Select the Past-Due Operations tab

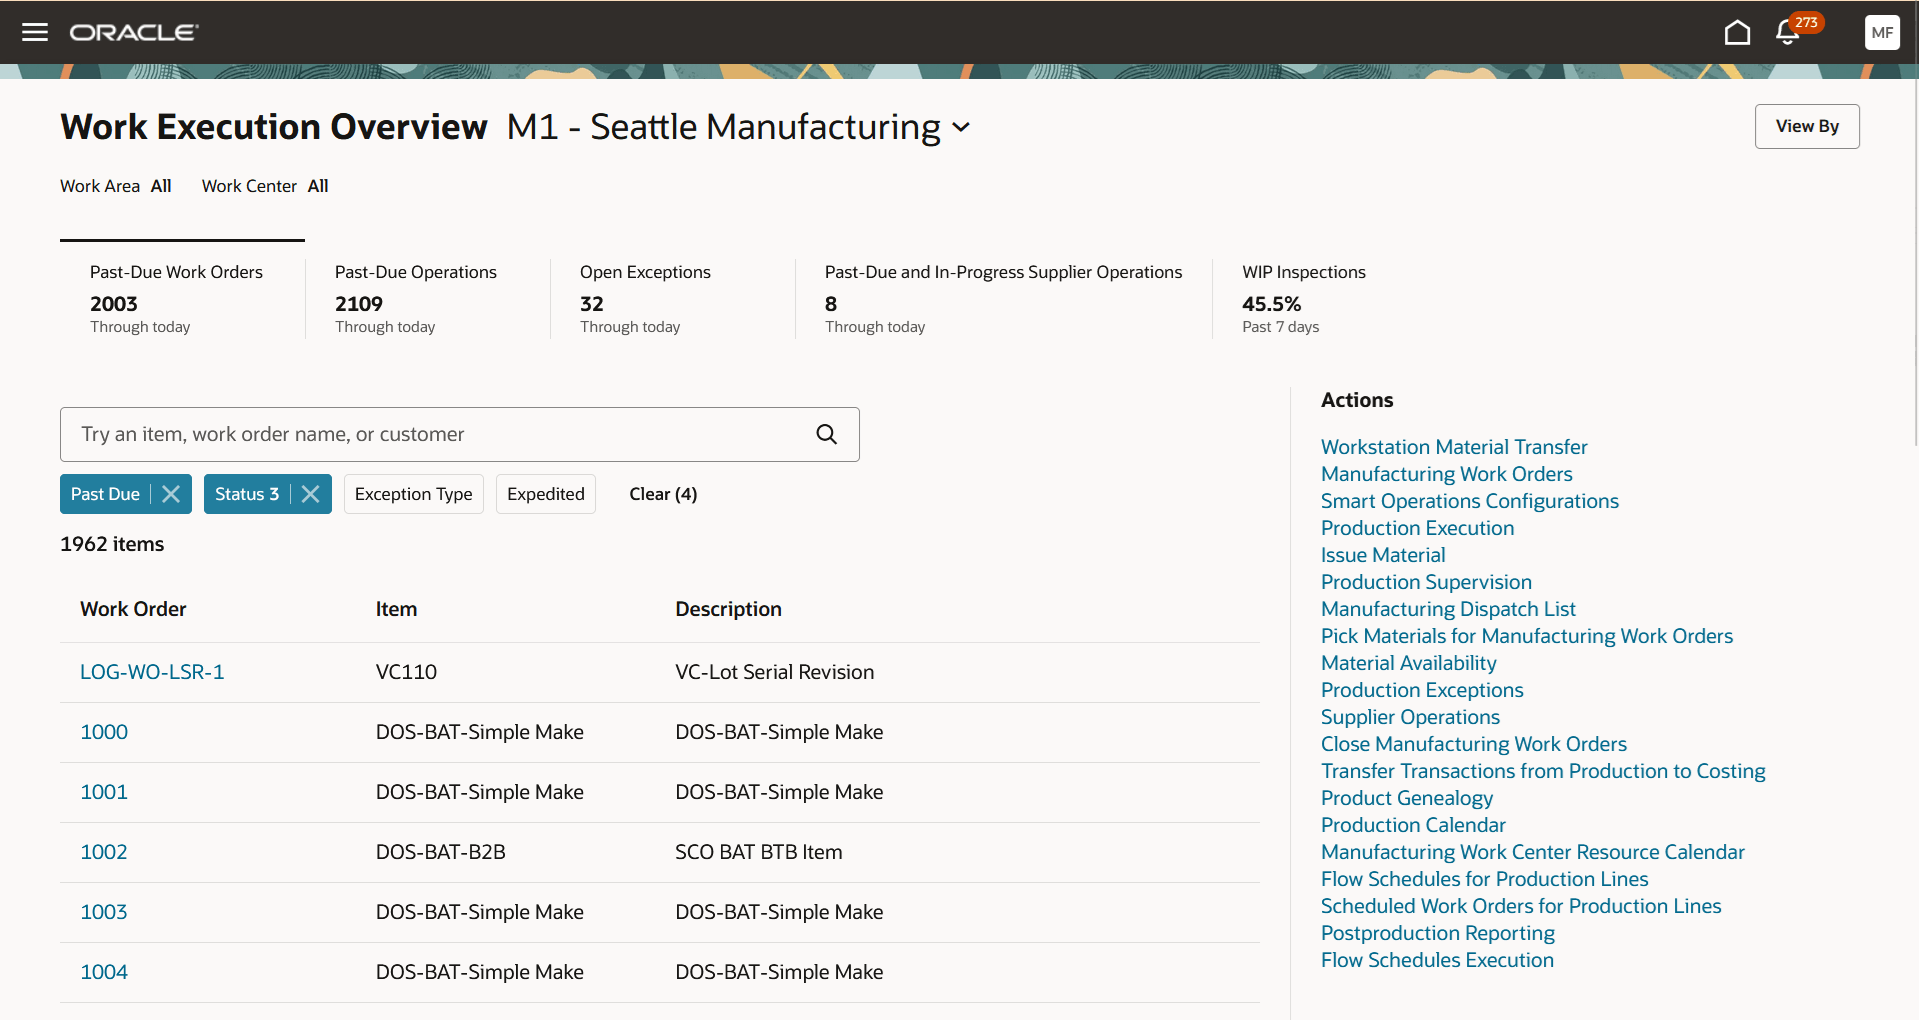pyautogui.click(x=428, y=298)
